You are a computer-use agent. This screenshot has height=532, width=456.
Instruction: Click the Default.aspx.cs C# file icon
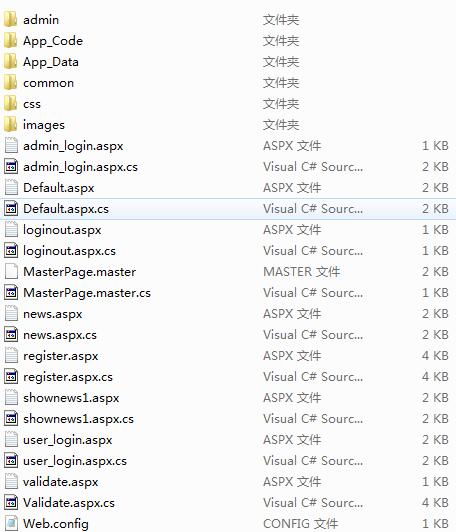click(x=11, y=209)
